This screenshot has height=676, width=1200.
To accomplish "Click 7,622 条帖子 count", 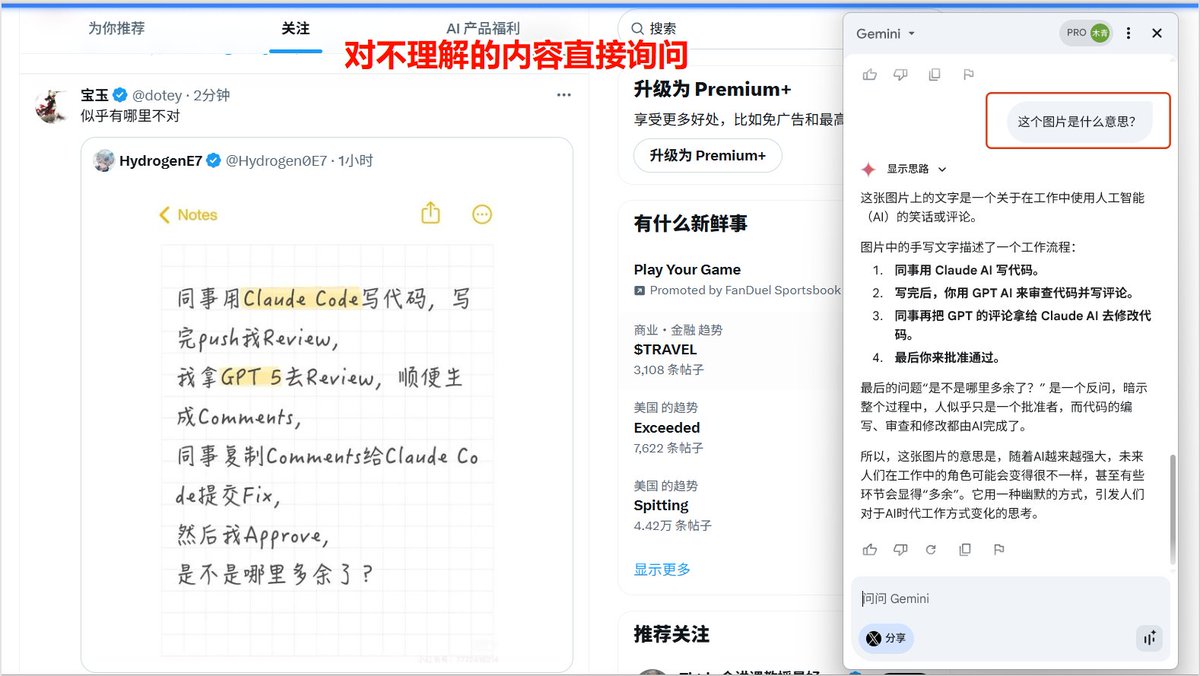I will (669, 448).
